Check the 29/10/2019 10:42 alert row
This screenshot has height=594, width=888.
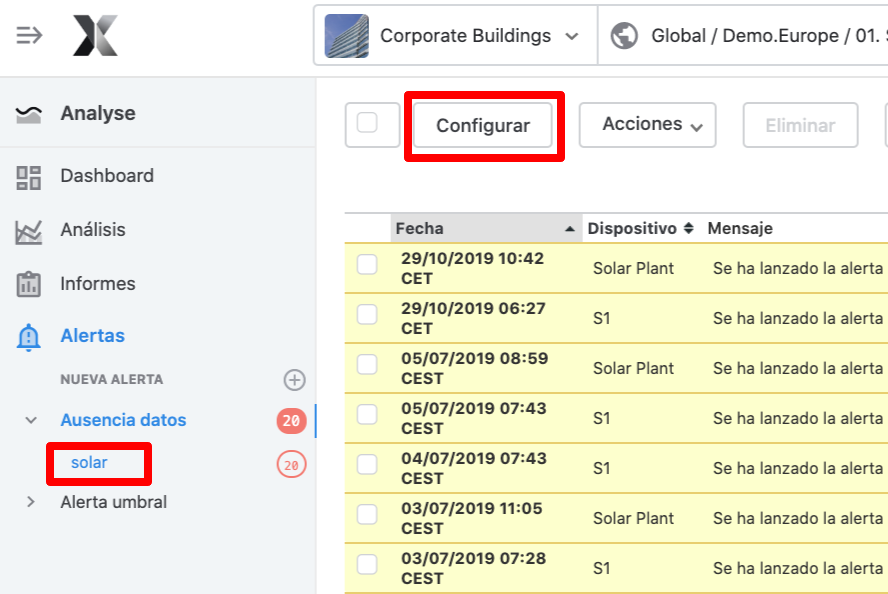click(367, 264)
